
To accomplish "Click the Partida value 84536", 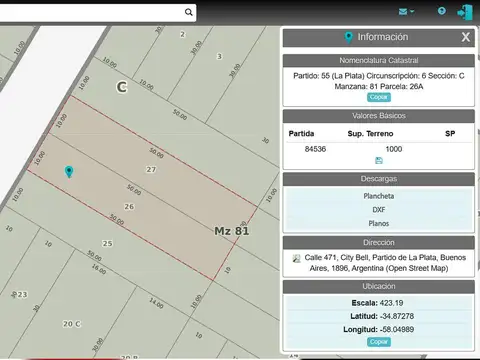I will 315,149.
